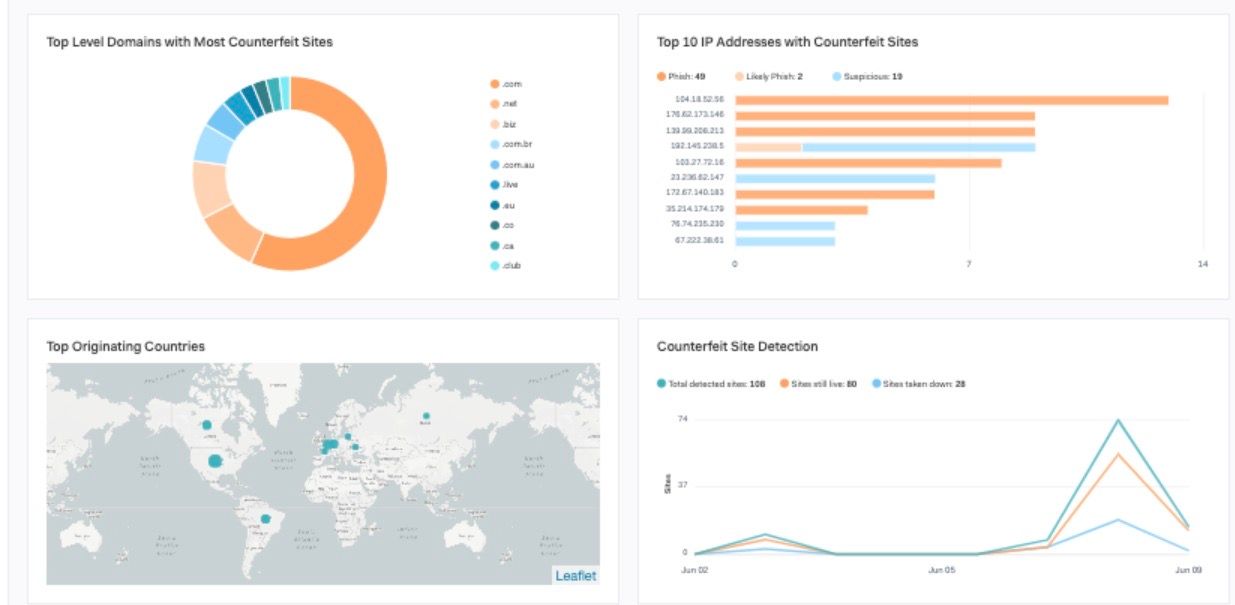Click the Brazil map marker
Screen dimensions: 1235x605
[266, 518]
